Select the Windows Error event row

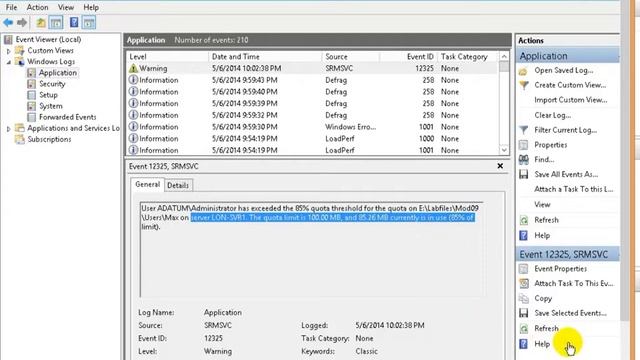pos(313,127)
